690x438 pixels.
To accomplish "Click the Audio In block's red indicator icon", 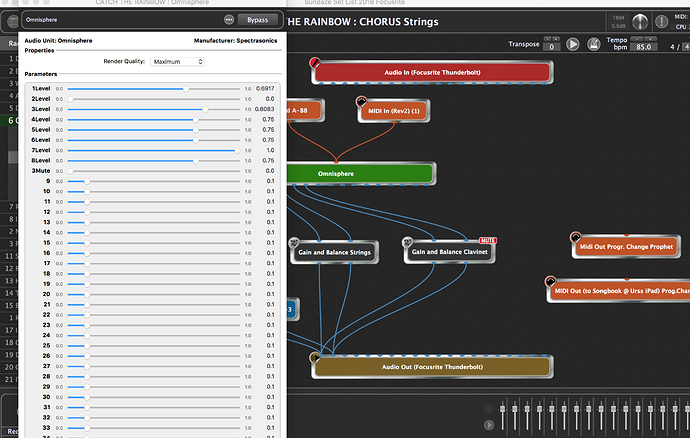I will coord(315,63).
